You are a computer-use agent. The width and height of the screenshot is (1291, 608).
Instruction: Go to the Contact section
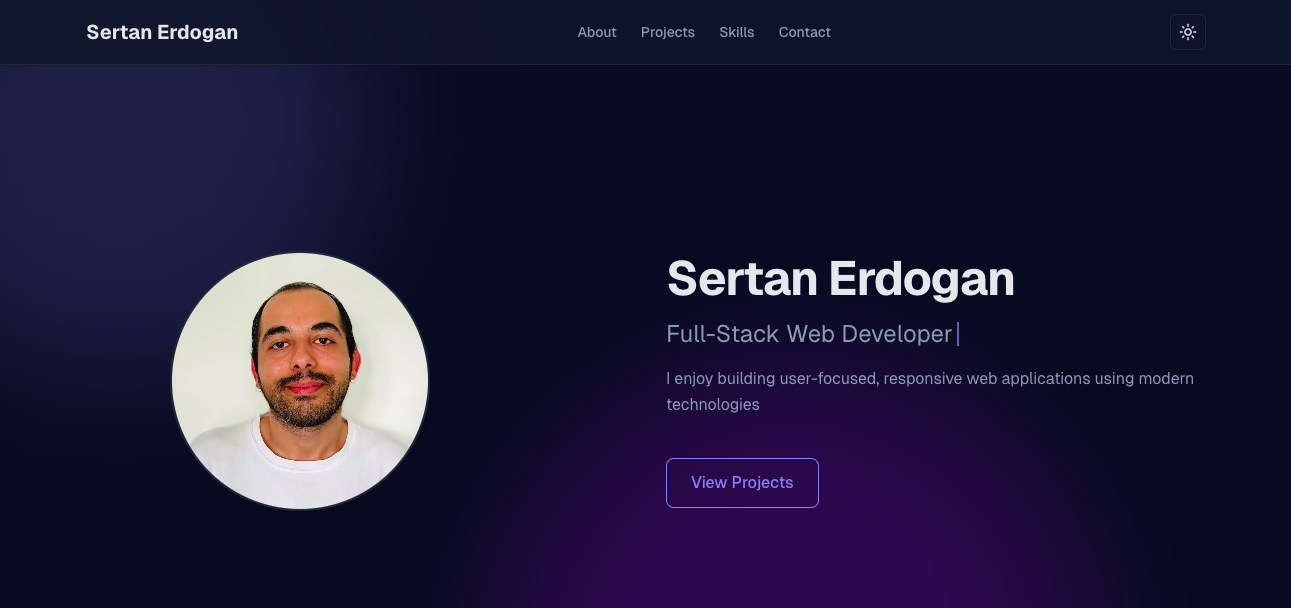click(x=804, y=32)
